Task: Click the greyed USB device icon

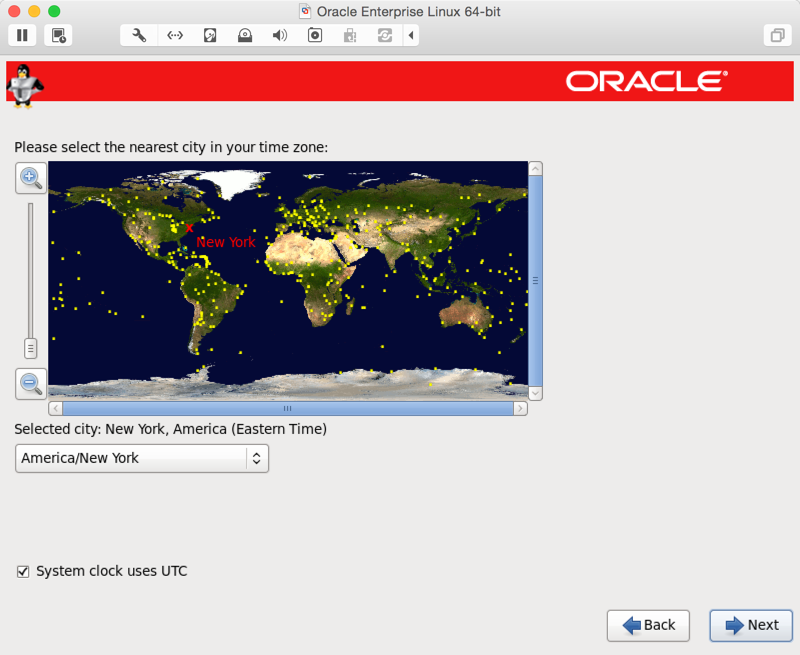Action: pos(350,35)
